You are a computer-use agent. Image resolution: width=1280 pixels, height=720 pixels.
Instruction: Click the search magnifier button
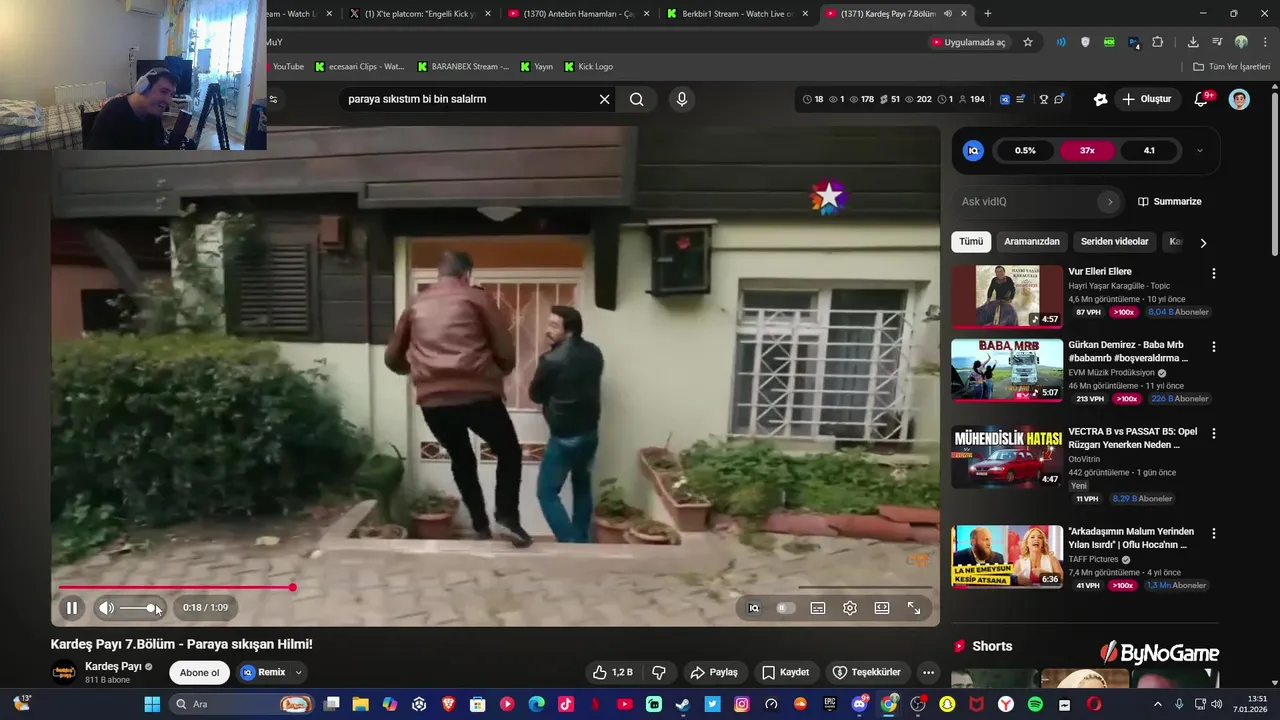(637, 99)
